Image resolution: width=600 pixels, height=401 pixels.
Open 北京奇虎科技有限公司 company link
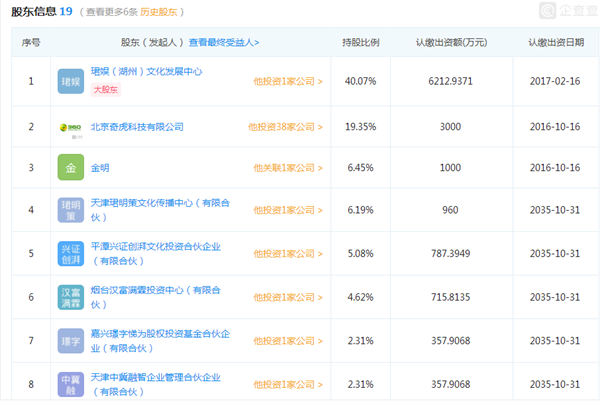[x=137, y=127]
